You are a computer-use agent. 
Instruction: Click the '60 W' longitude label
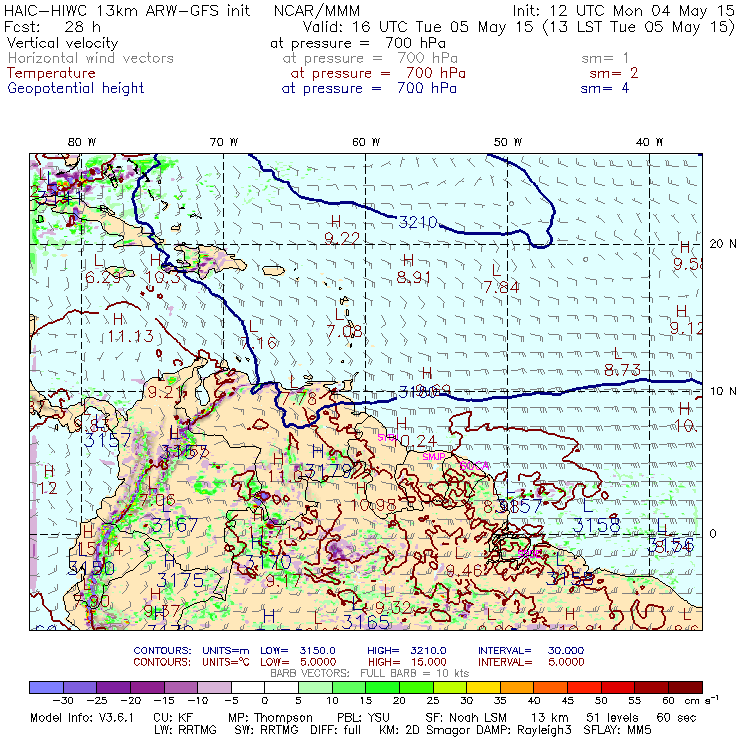pyautogui.click(x=366, y=142)
